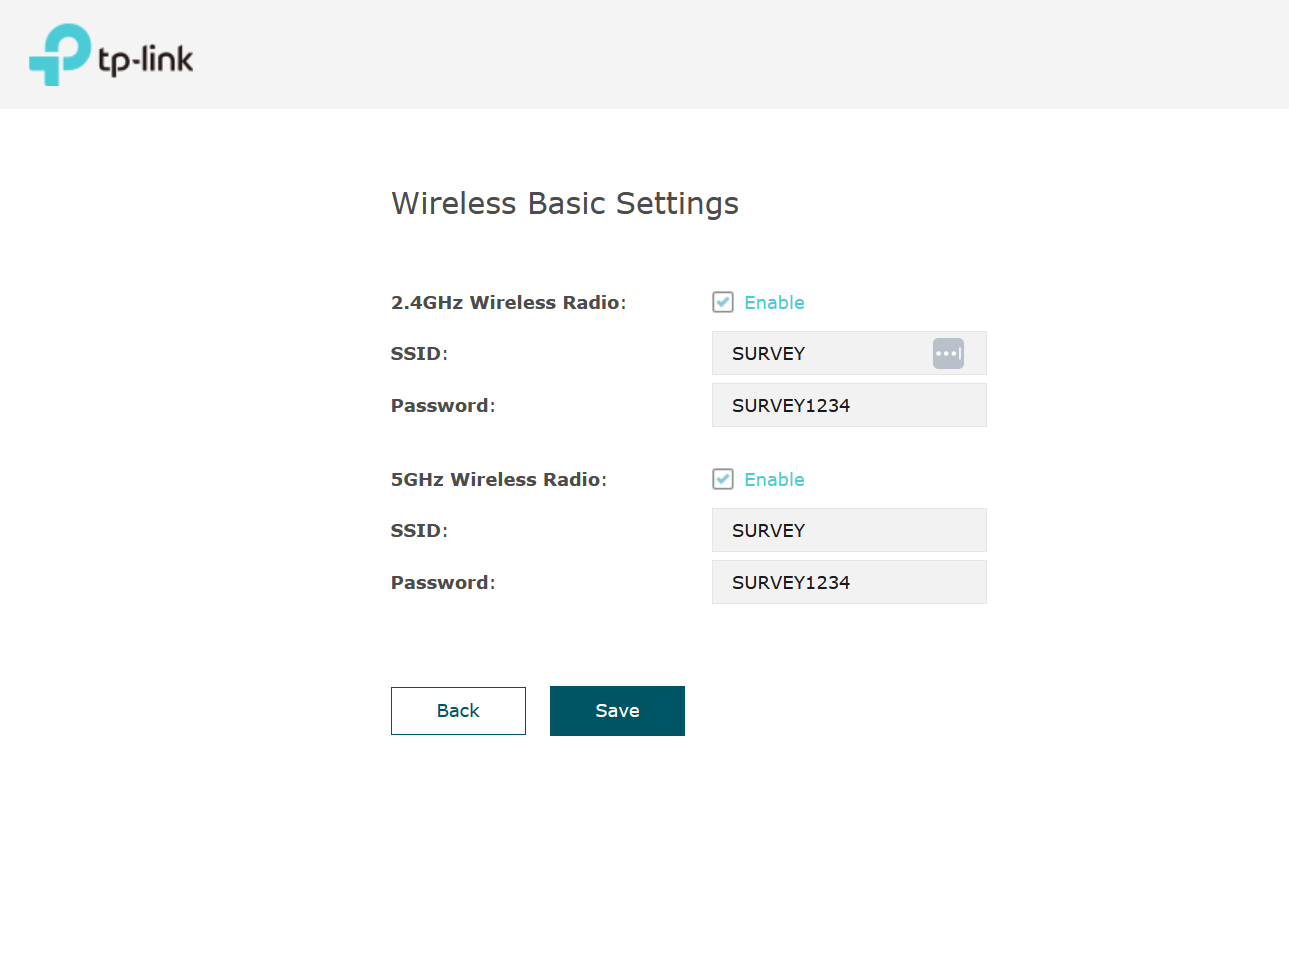Click the SSID label under the 2.4GHz section
This screenshot has width=1289, height=973.
[419, 353]
